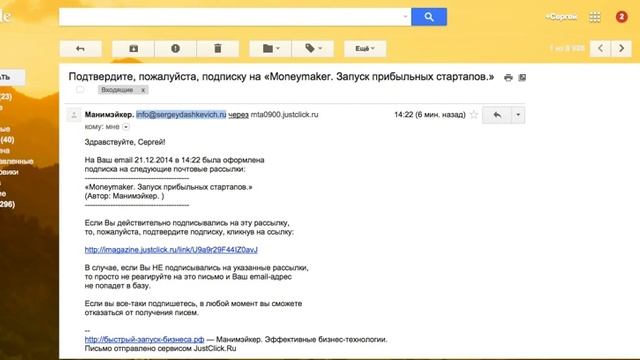640x360 pixels.
Task: Archive this email
Action: tap(133, 49)
